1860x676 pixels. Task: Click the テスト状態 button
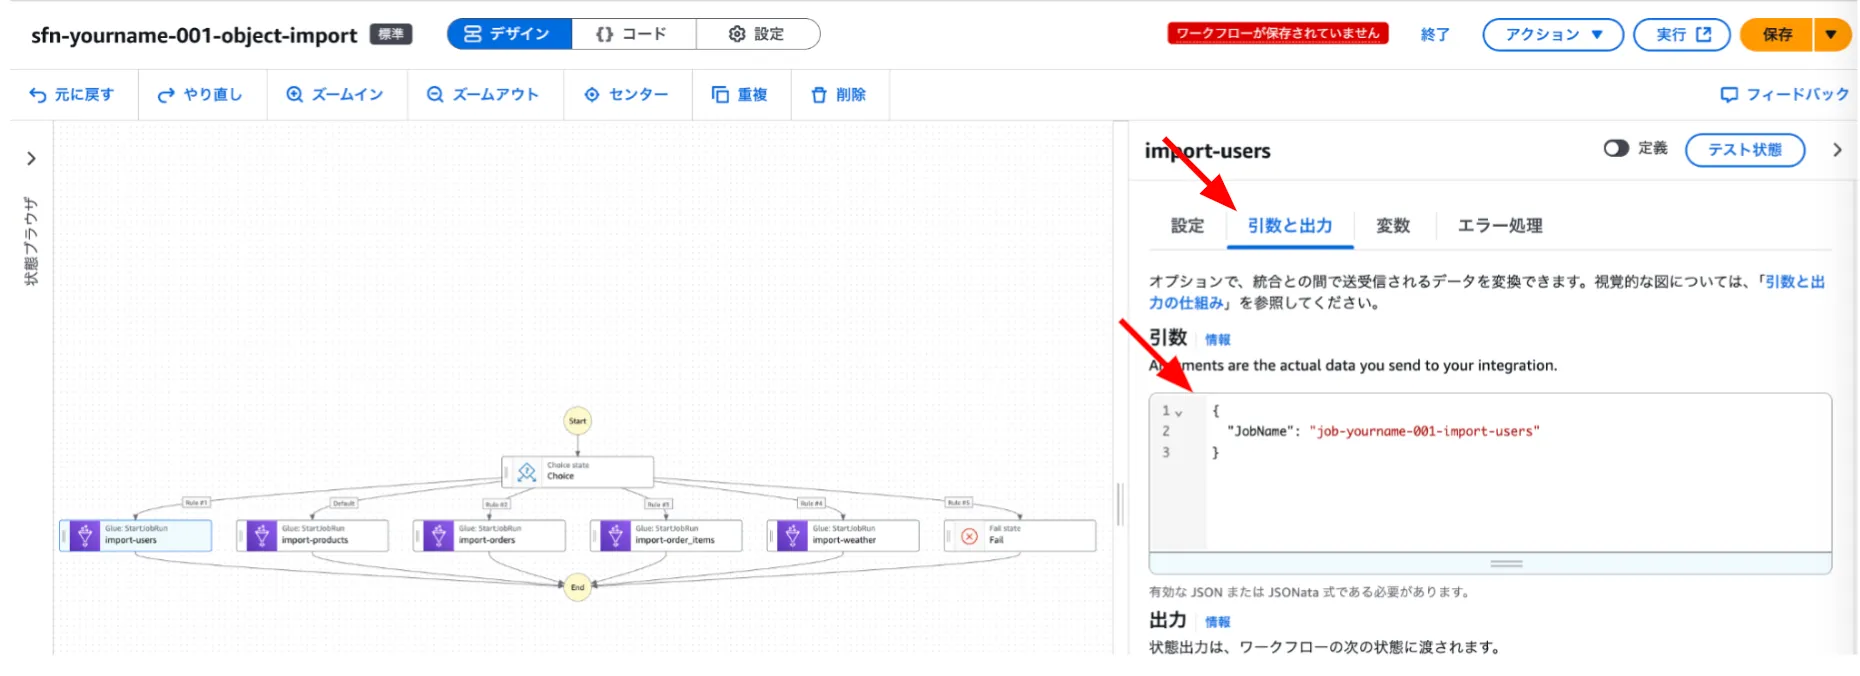(x=1744, y=150)
